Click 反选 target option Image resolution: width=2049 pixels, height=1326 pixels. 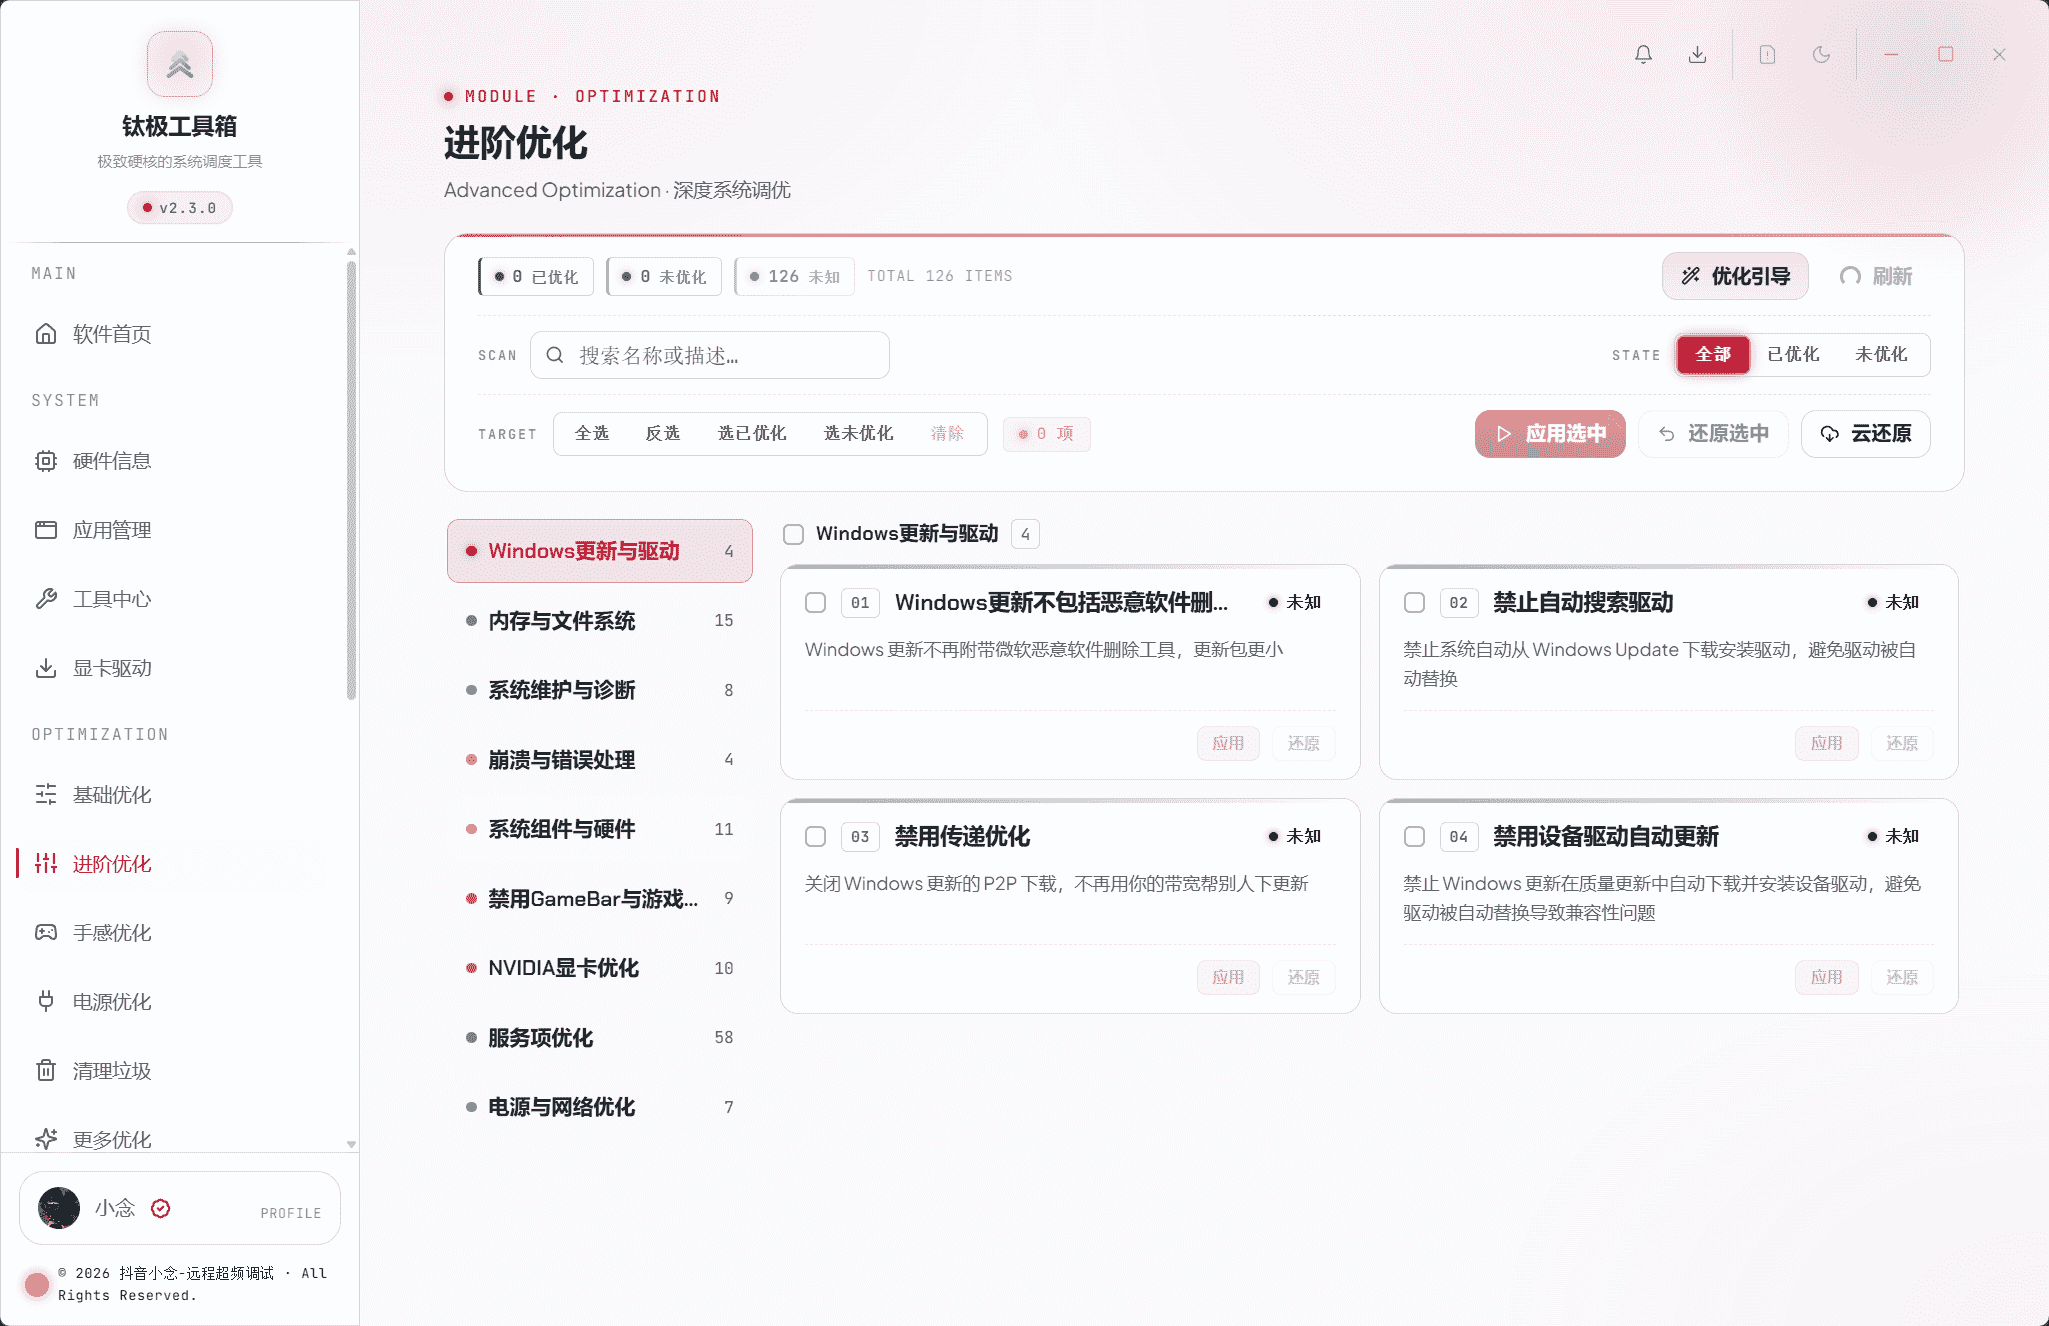663,434
